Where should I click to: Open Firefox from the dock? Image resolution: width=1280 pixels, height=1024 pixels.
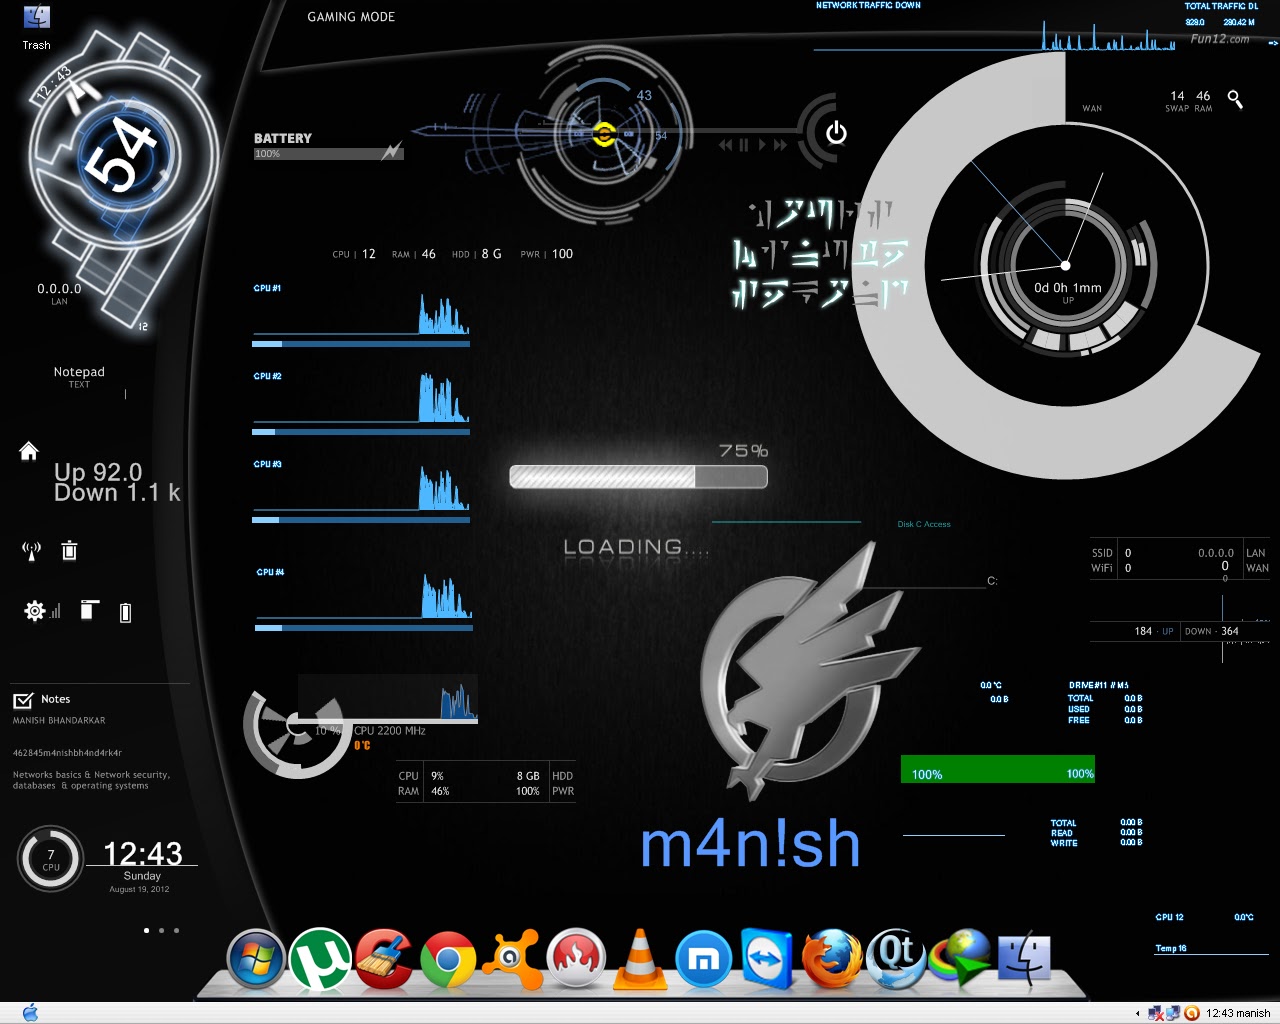pos(831,960)
